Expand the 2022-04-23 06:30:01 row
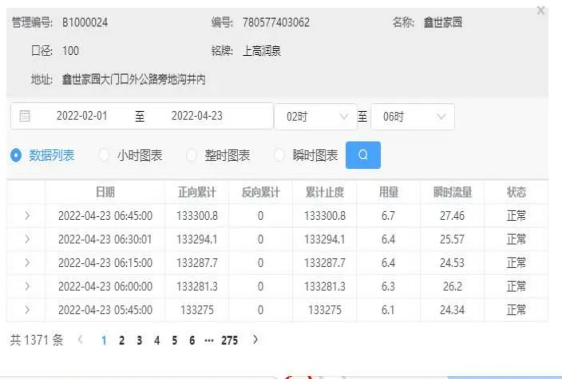 coord(27,239)
